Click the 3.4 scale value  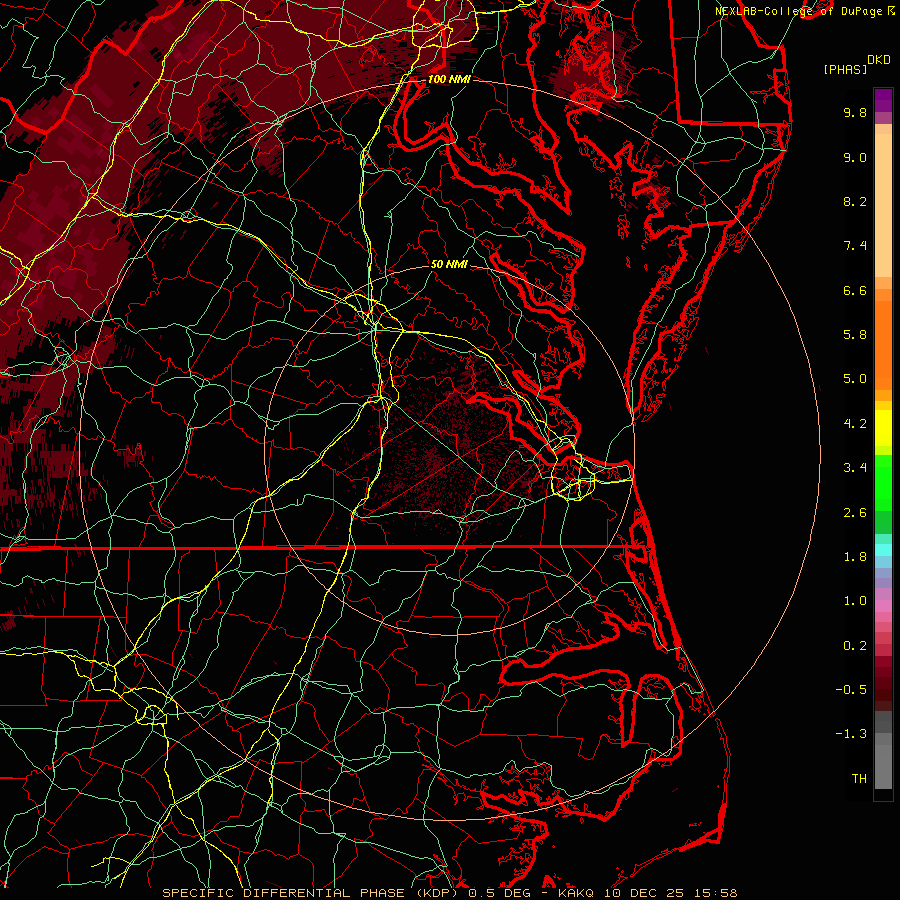855,468
